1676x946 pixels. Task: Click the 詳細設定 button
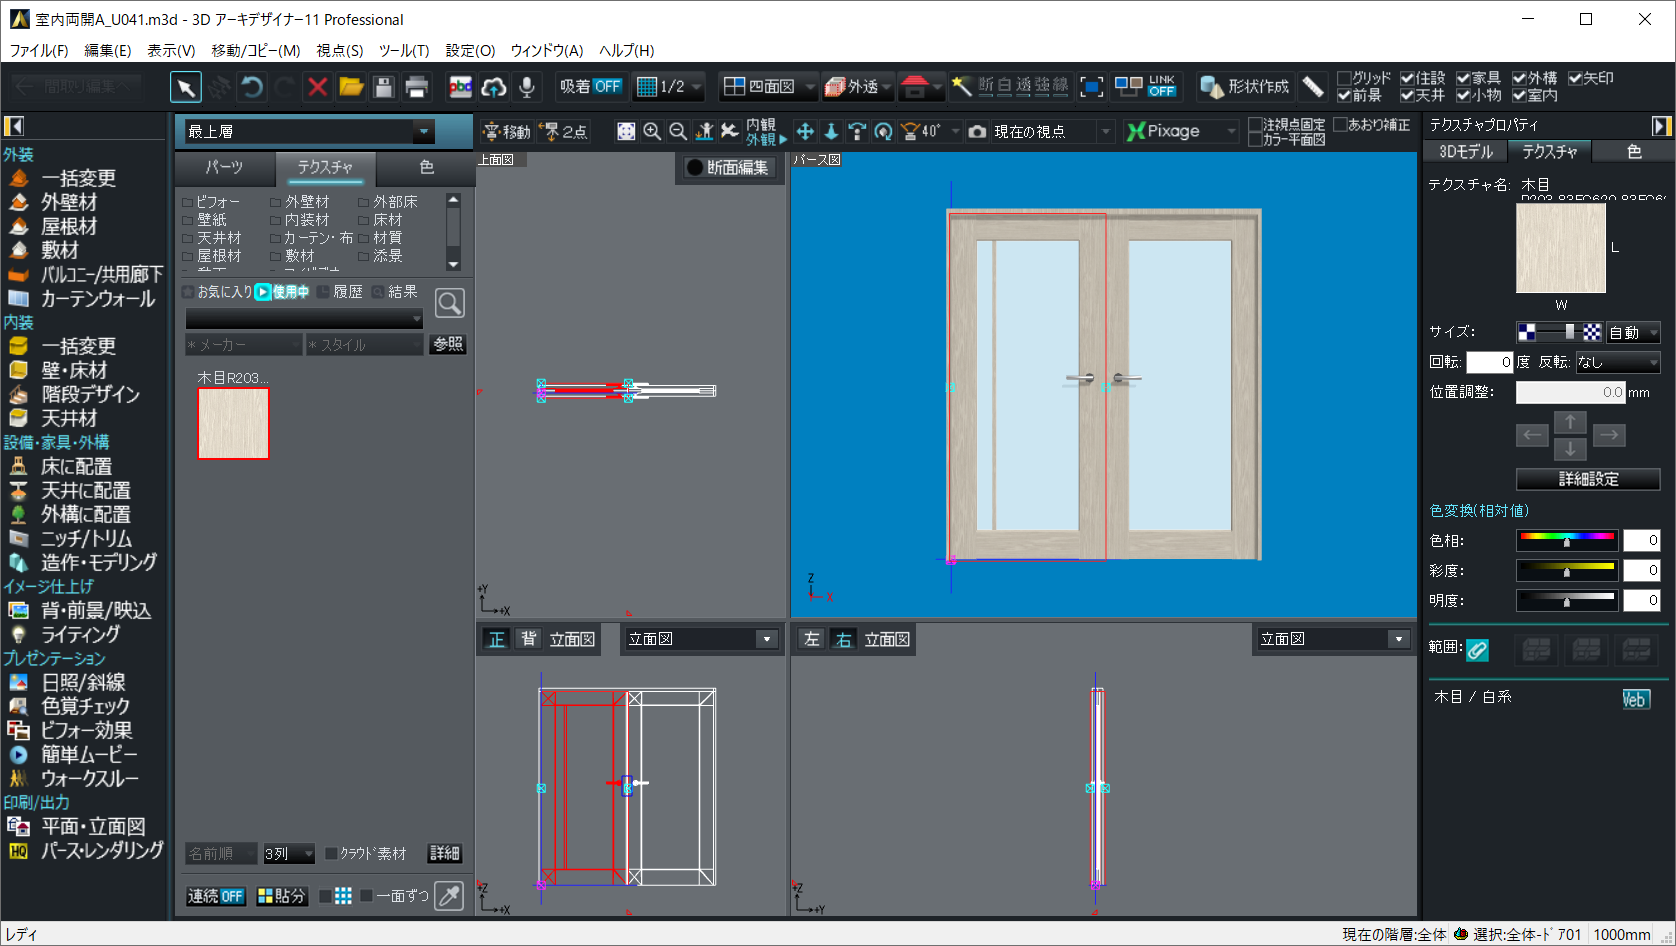point(1587,479)
